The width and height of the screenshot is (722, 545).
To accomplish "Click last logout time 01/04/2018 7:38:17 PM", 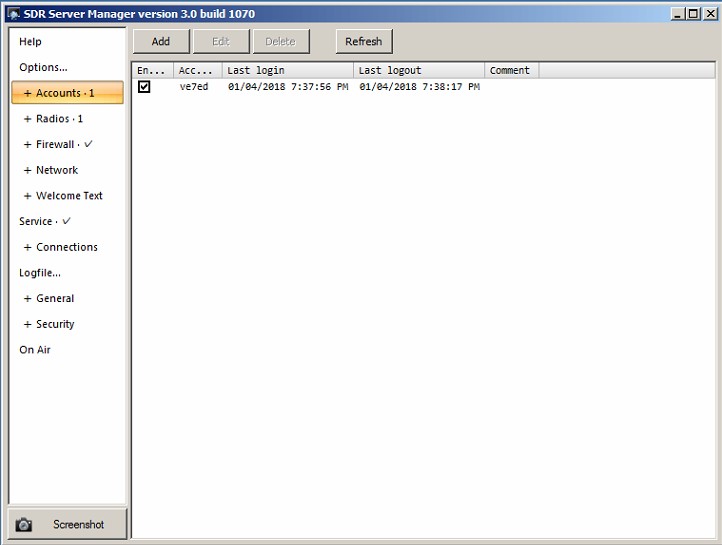I will point(419,87).
